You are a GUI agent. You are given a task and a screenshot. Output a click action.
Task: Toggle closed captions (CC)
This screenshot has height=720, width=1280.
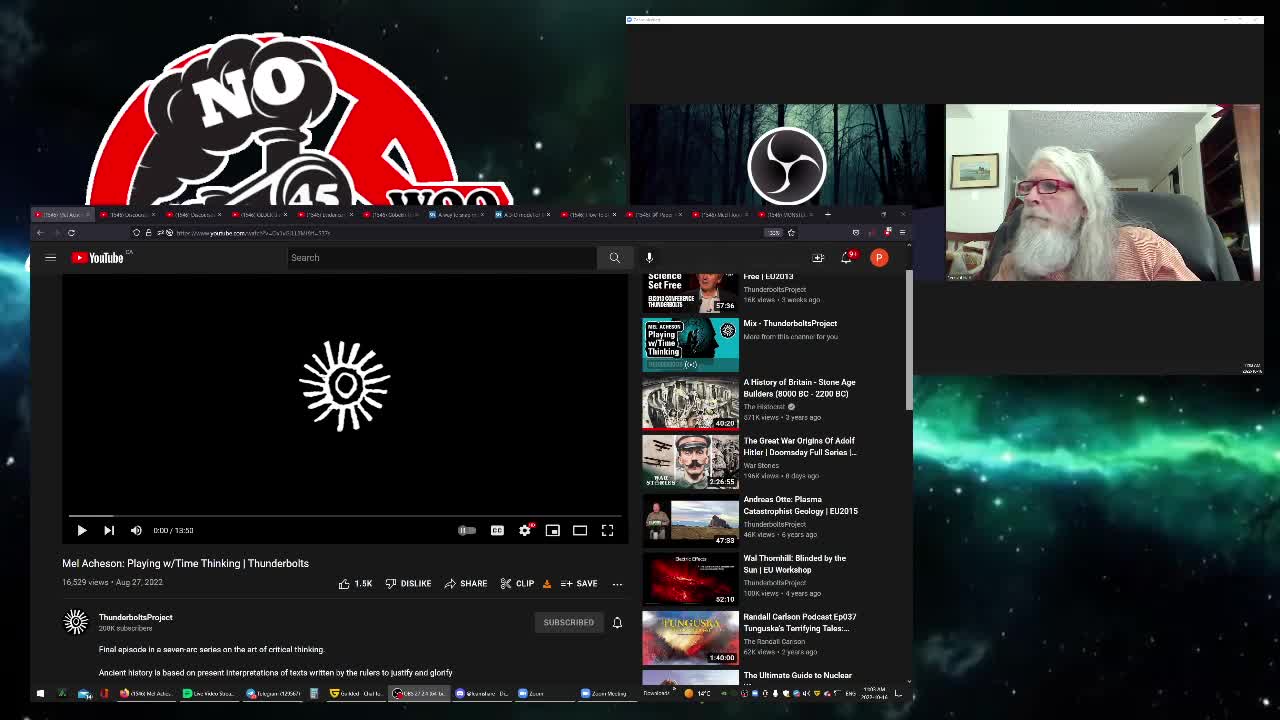coord(497,530)
